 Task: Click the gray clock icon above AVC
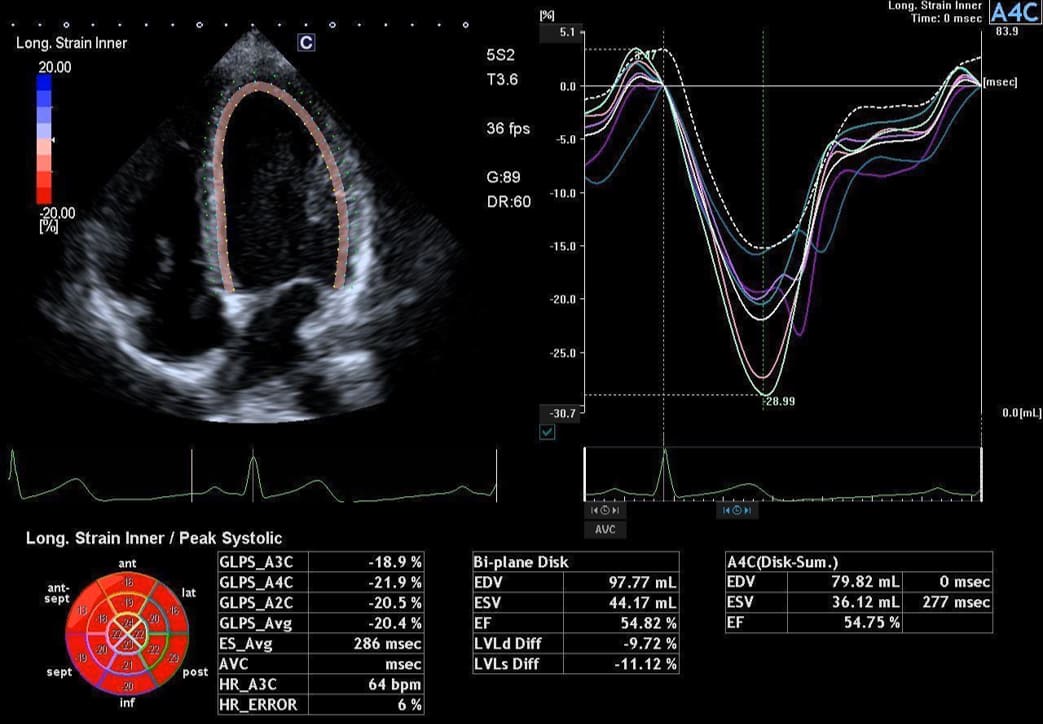click(605, 510)
